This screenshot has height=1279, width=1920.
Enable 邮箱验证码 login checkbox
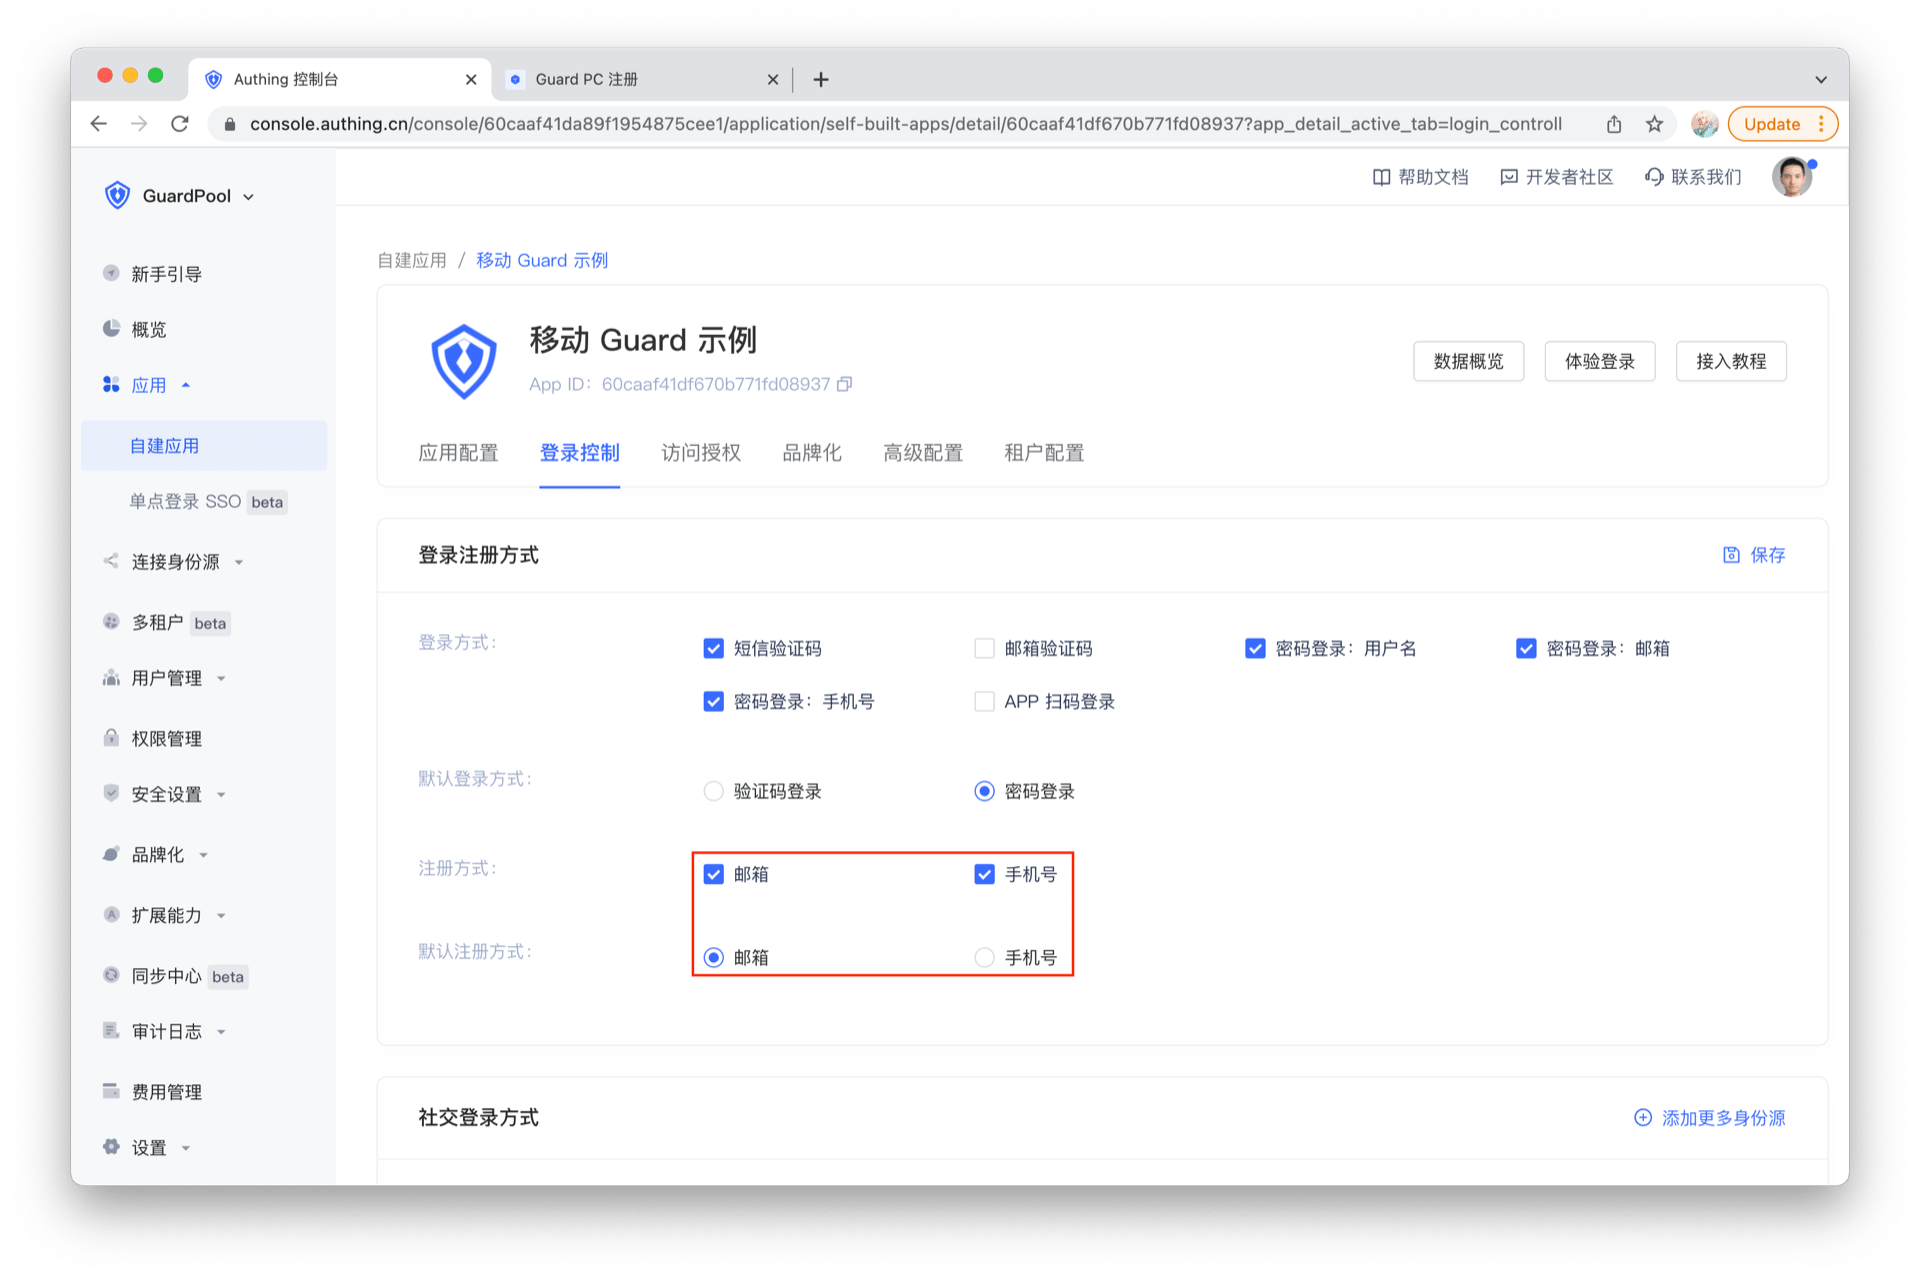[x=984, y=649]
